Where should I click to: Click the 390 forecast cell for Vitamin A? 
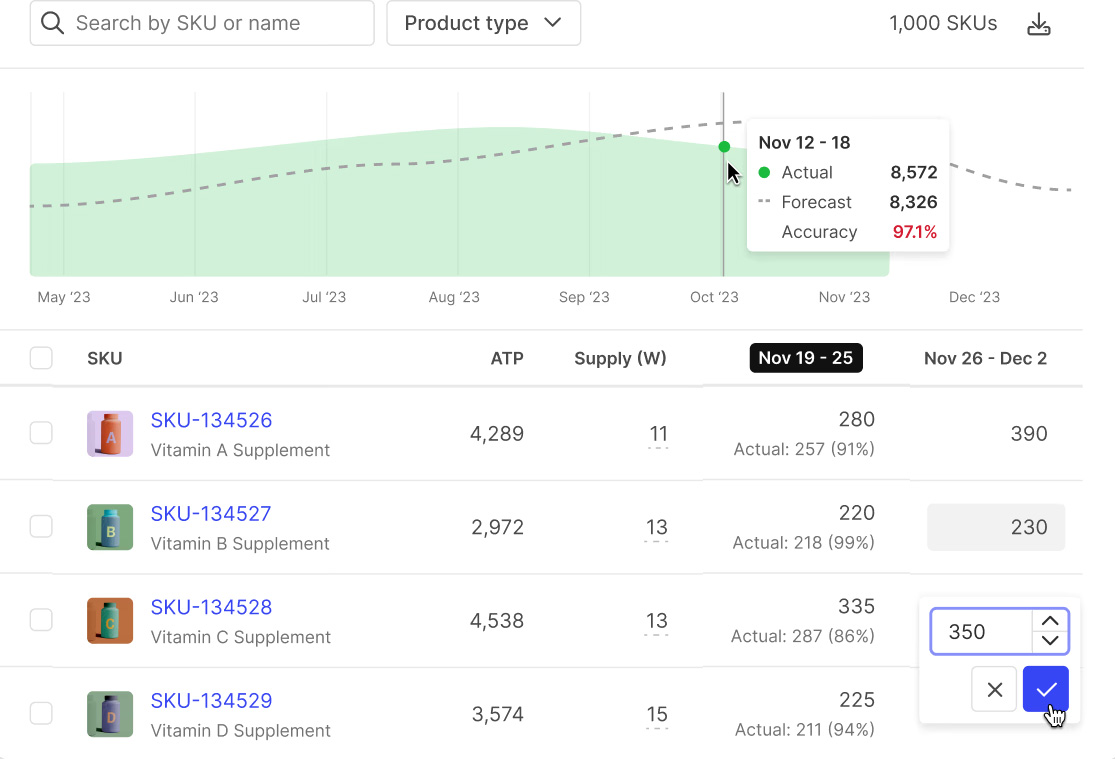coord(1028,434)
